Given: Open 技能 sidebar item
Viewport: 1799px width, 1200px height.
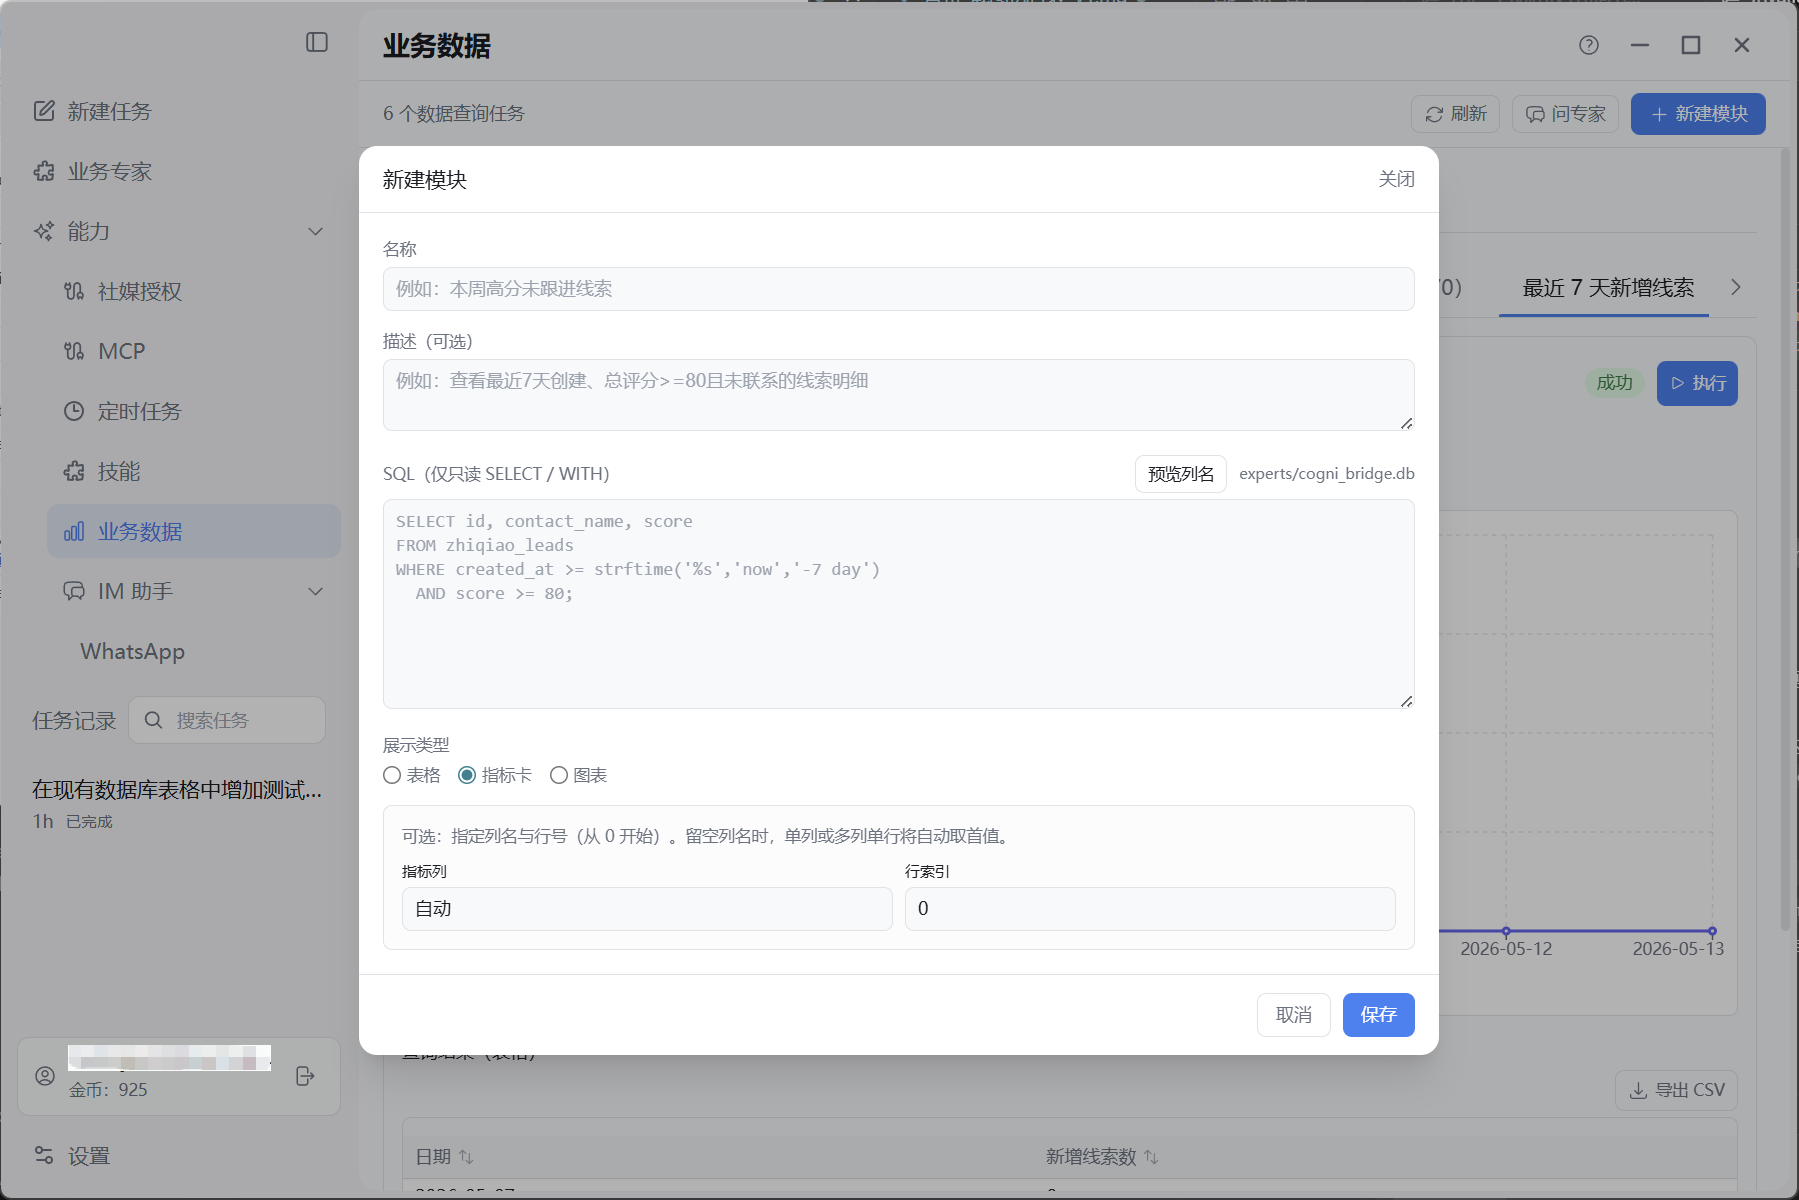Looking at the screenshot, I should [194, 471].
